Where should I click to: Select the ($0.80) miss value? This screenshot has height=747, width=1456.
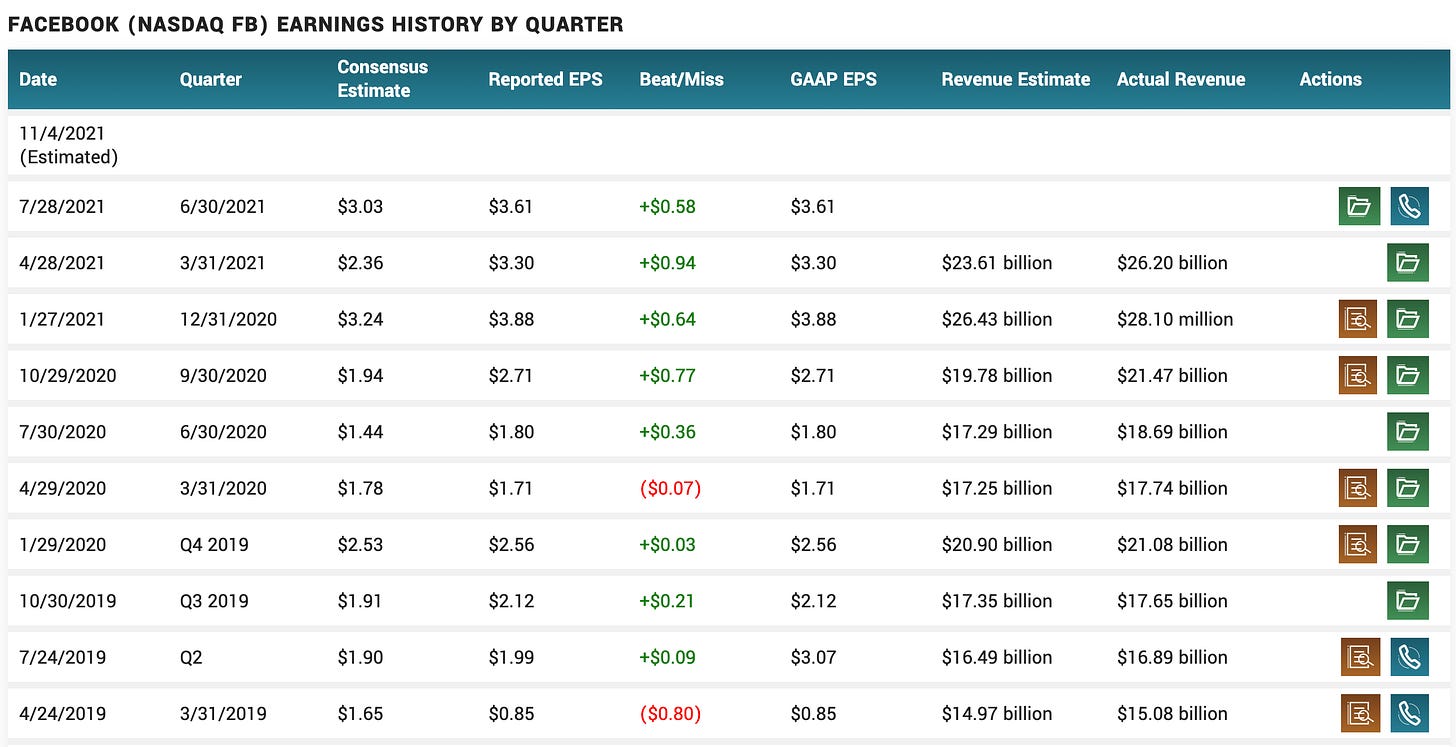coord(670,714)
